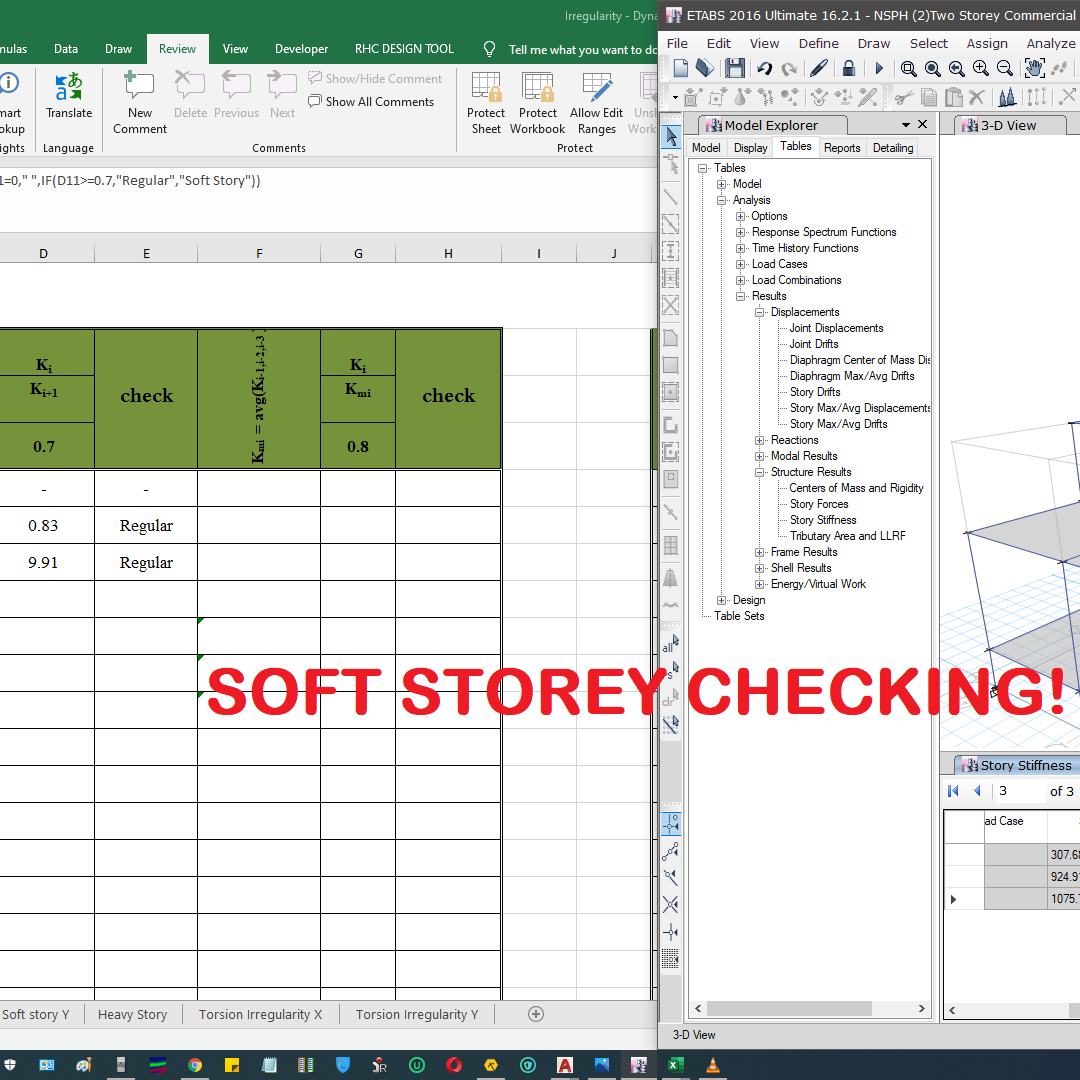The width and height of the screenshot is (1080, 1080).
Task: Open the Story Stiffness table item
Action: click(x=823, y=520)
